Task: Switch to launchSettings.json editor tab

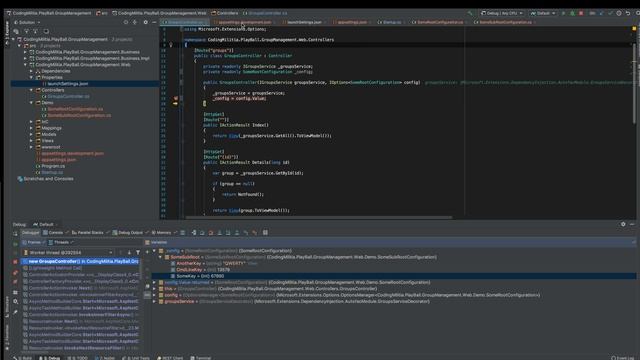Action: tap(304, 22)
